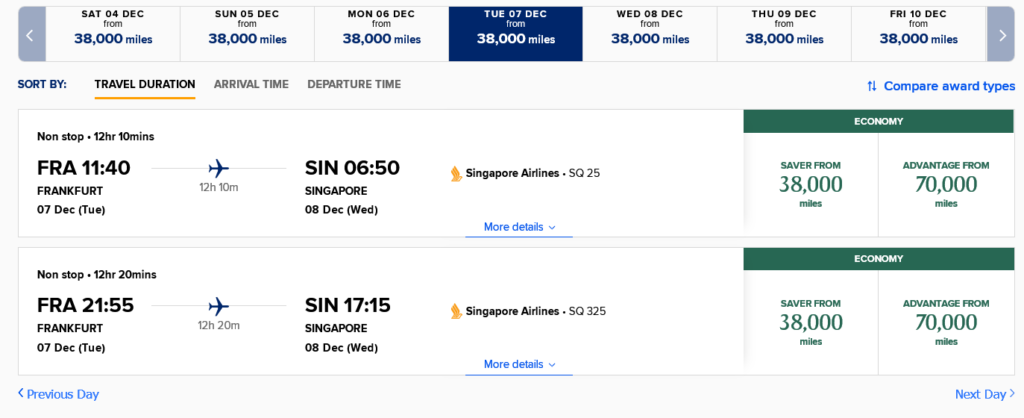Select Advantage 70,000 miles fare for SQ 325
This screenshot has width=1024, height=418.
coord(945,322)
